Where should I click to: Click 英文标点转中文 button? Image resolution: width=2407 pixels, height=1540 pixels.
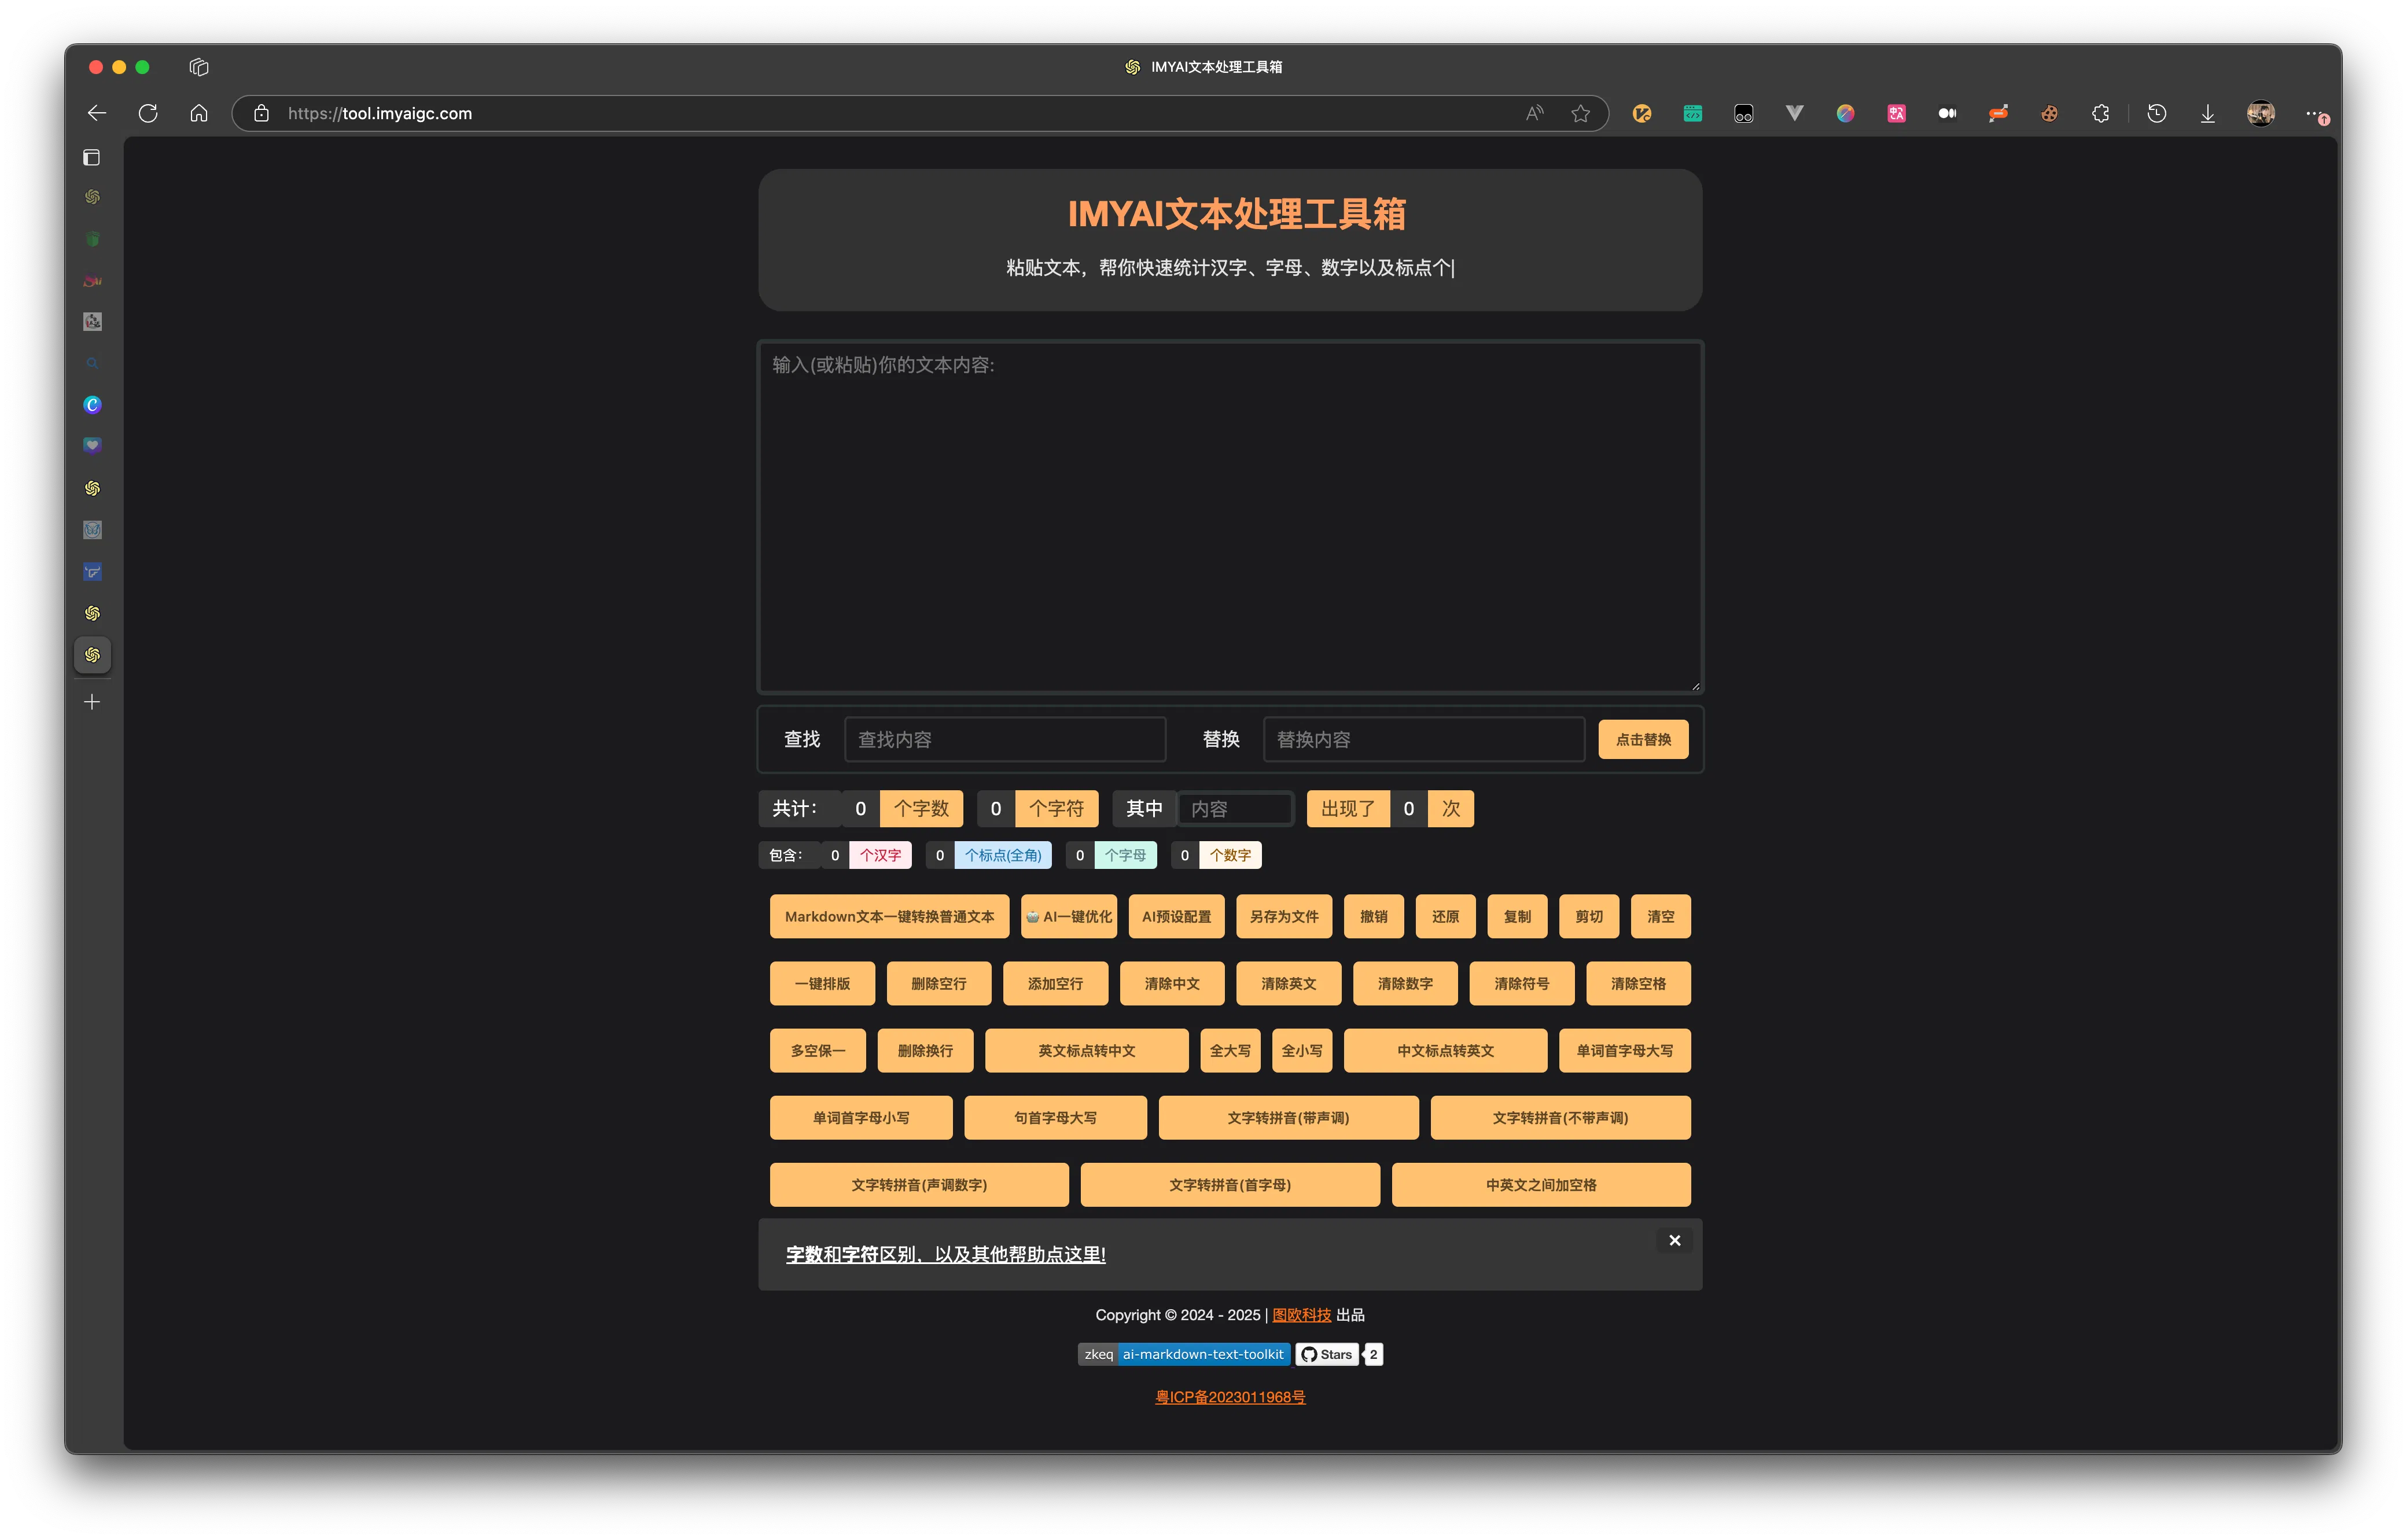(x=1087, y=1050)
